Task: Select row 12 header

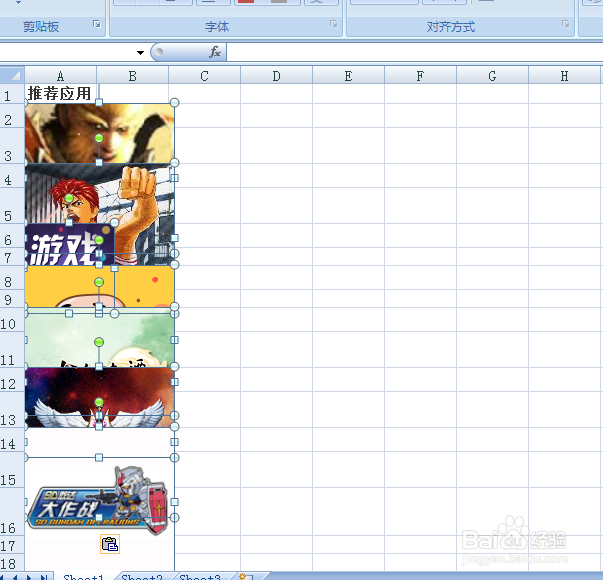Action: coord(12,380)
